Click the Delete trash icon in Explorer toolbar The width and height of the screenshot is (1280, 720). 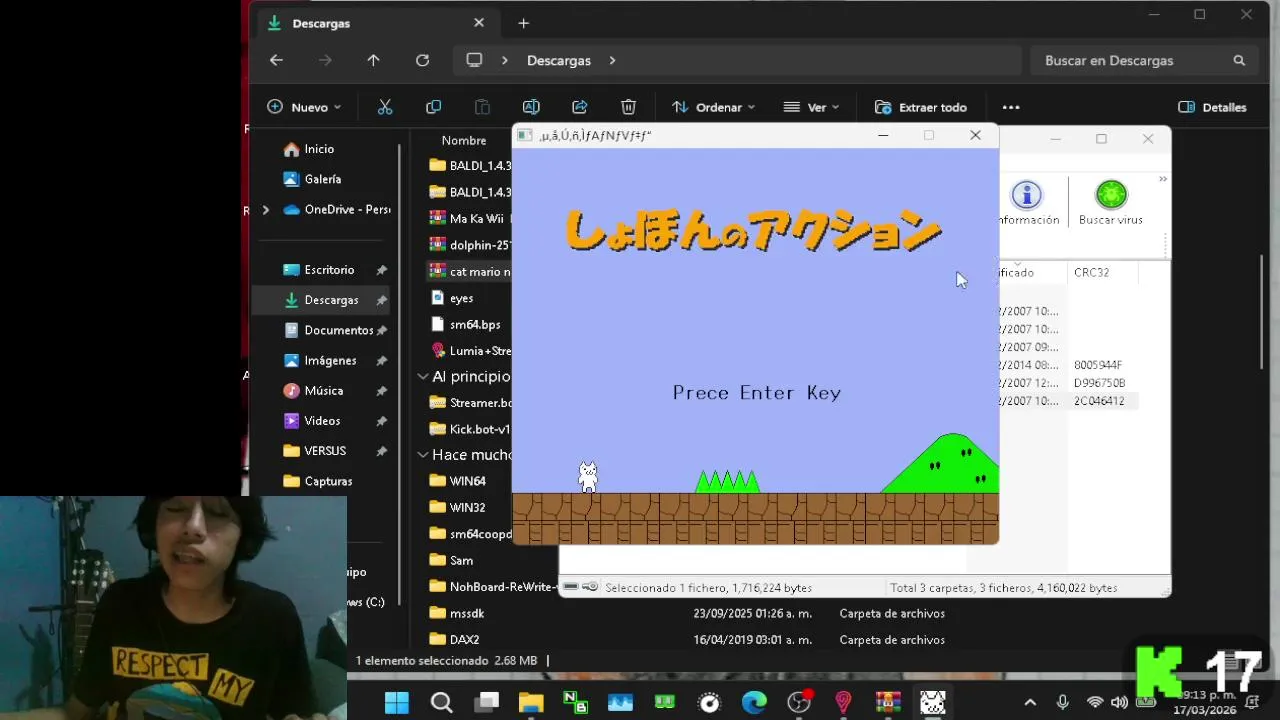click(x=628, y=107)
